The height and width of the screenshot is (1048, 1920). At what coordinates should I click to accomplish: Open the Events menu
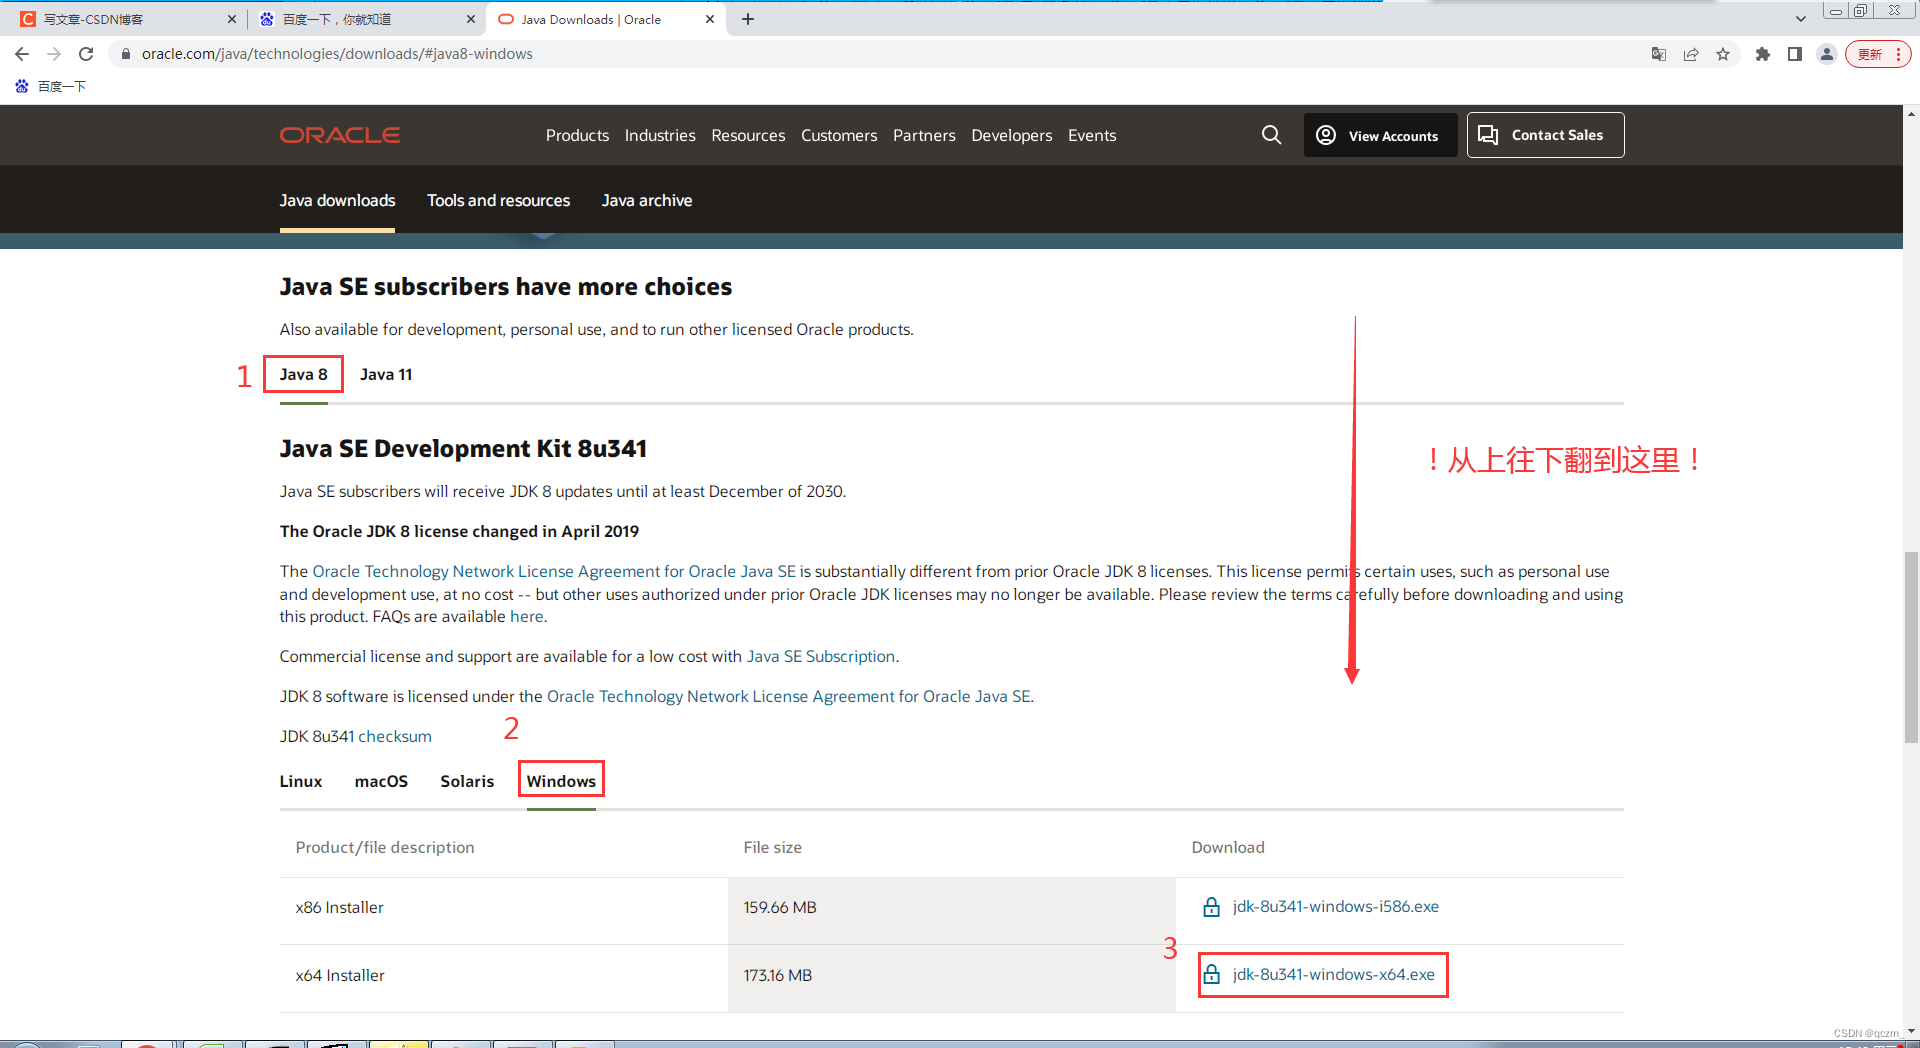pyautogui.click(x=1092, y=135)
